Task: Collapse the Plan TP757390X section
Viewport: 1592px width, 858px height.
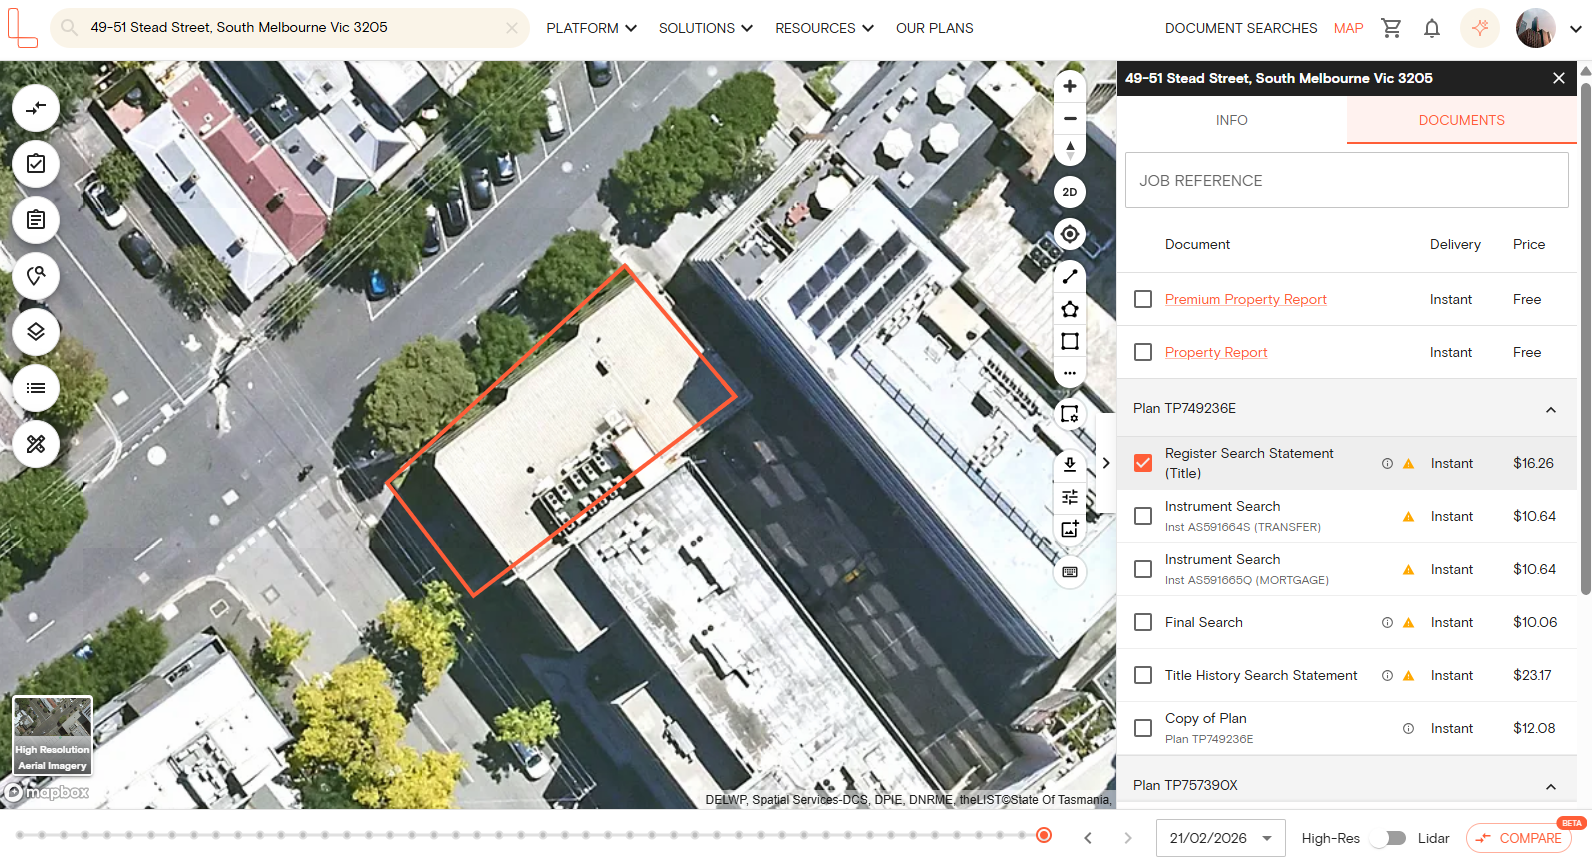Action: coord(1551,786)
